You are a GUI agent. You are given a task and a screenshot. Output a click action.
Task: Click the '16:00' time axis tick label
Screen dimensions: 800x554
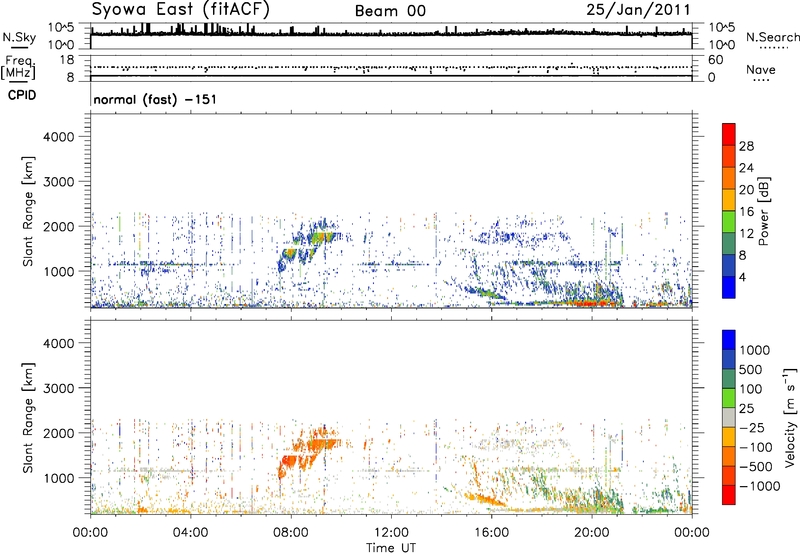[491, 533]
